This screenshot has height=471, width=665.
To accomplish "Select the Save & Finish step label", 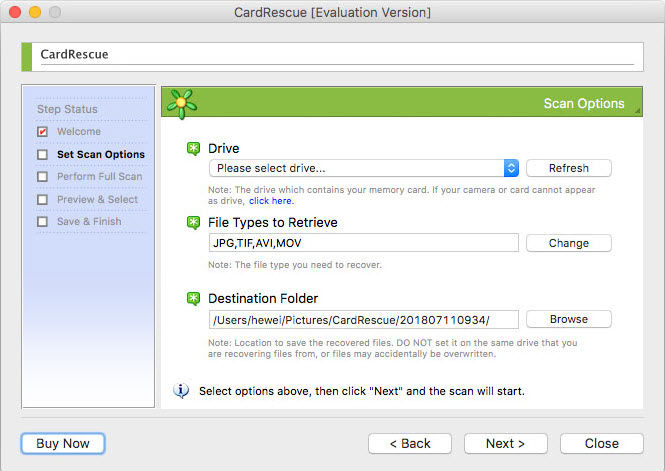I will pyautogui.click(x=89, y=221).
